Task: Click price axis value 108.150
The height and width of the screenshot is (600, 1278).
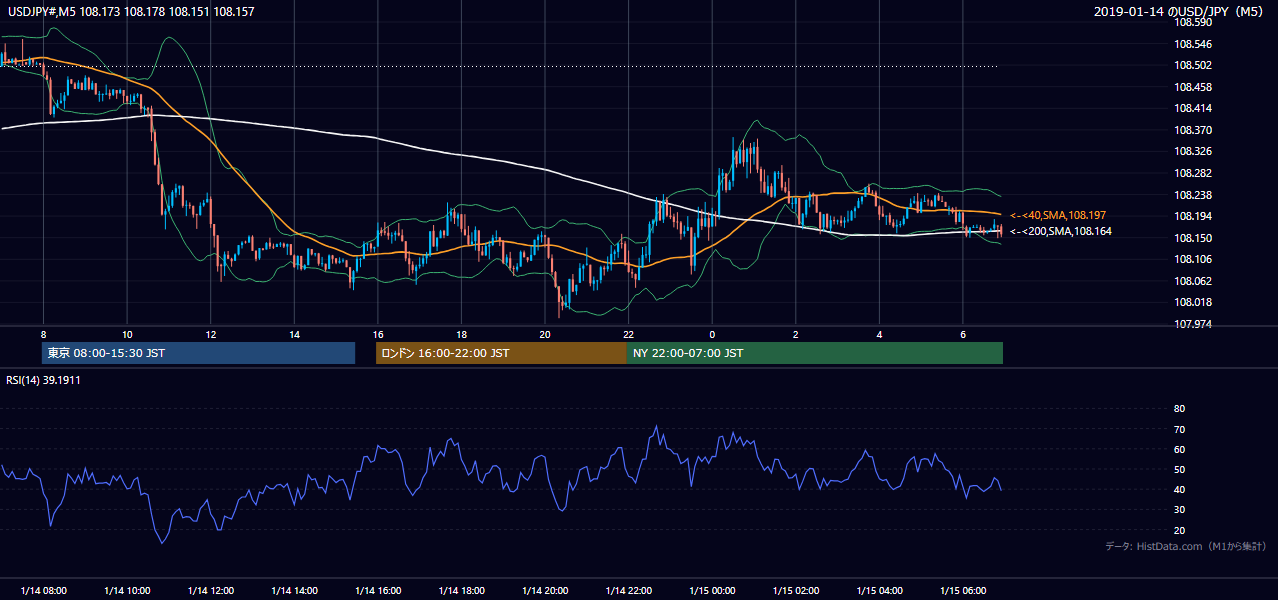Action: tap(1192, 238)
